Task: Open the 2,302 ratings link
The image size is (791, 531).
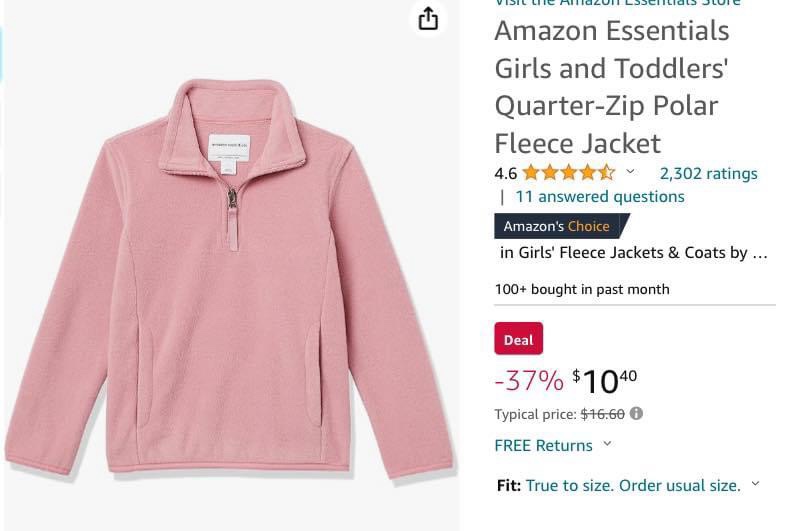Action: tap(708, 173)
